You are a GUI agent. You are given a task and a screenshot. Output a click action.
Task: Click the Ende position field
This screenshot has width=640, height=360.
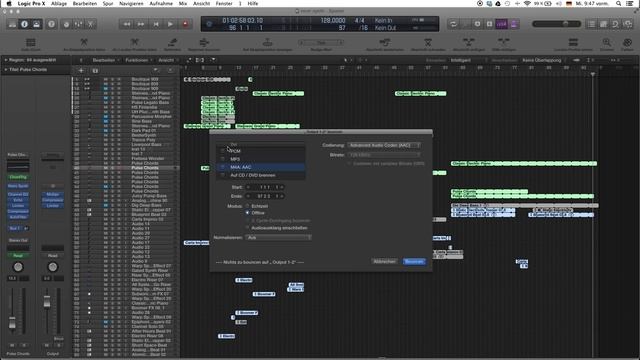265,196
